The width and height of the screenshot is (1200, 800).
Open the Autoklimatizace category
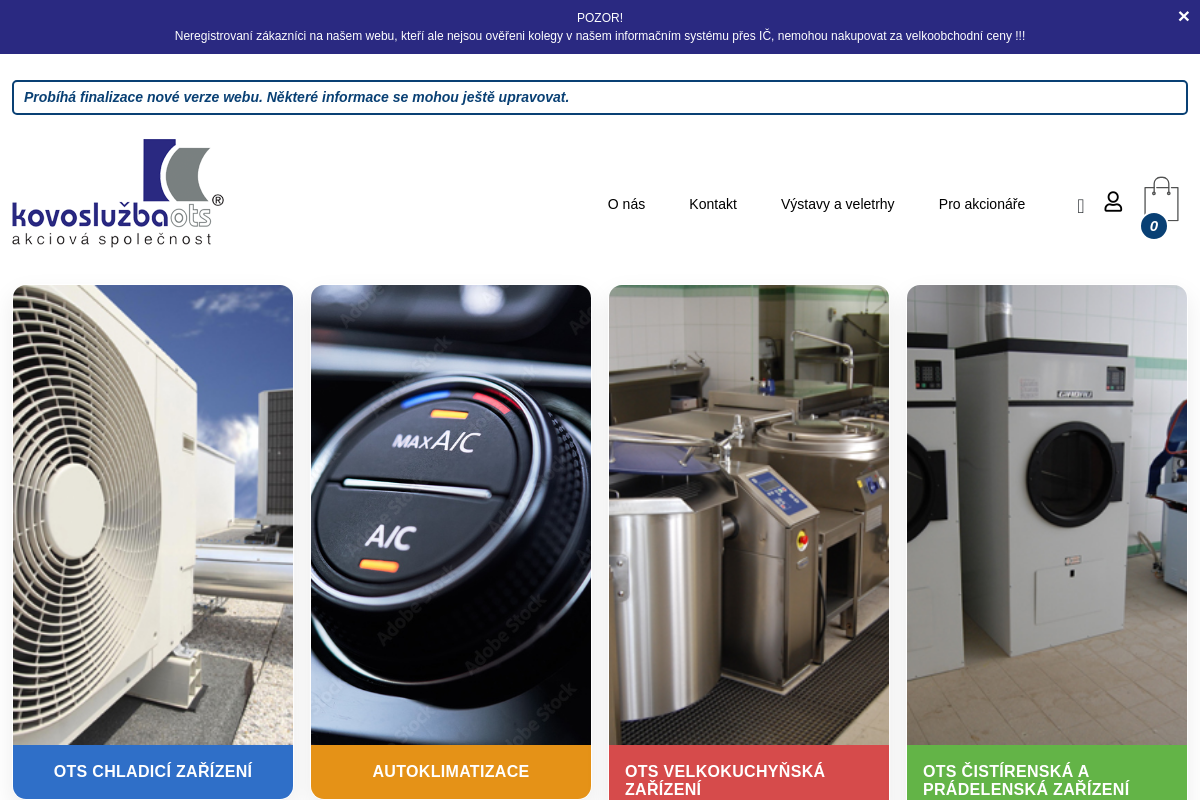(451, 771)
